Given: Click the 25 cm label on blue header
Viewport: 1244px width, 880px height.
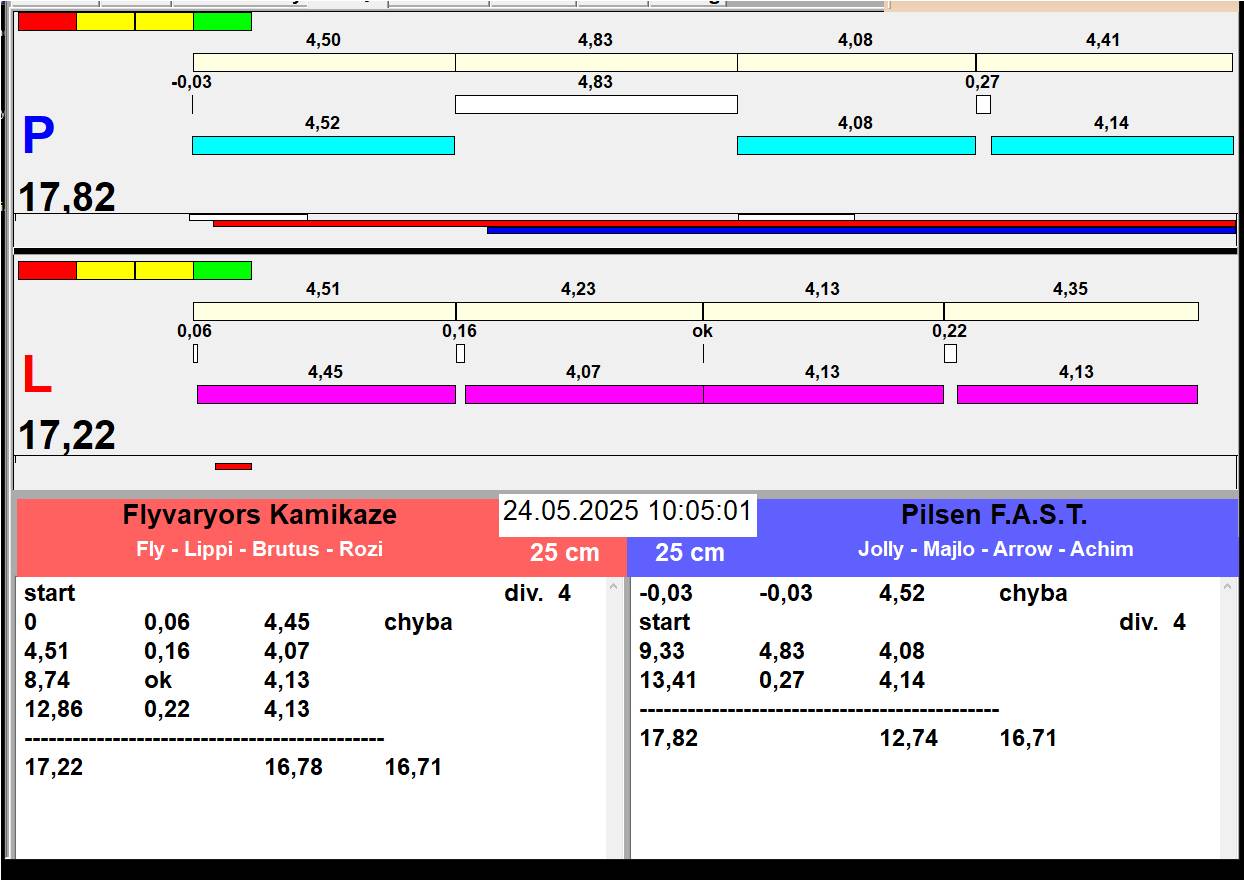Looking at the screenshot, I should click(x=690, y=553).
